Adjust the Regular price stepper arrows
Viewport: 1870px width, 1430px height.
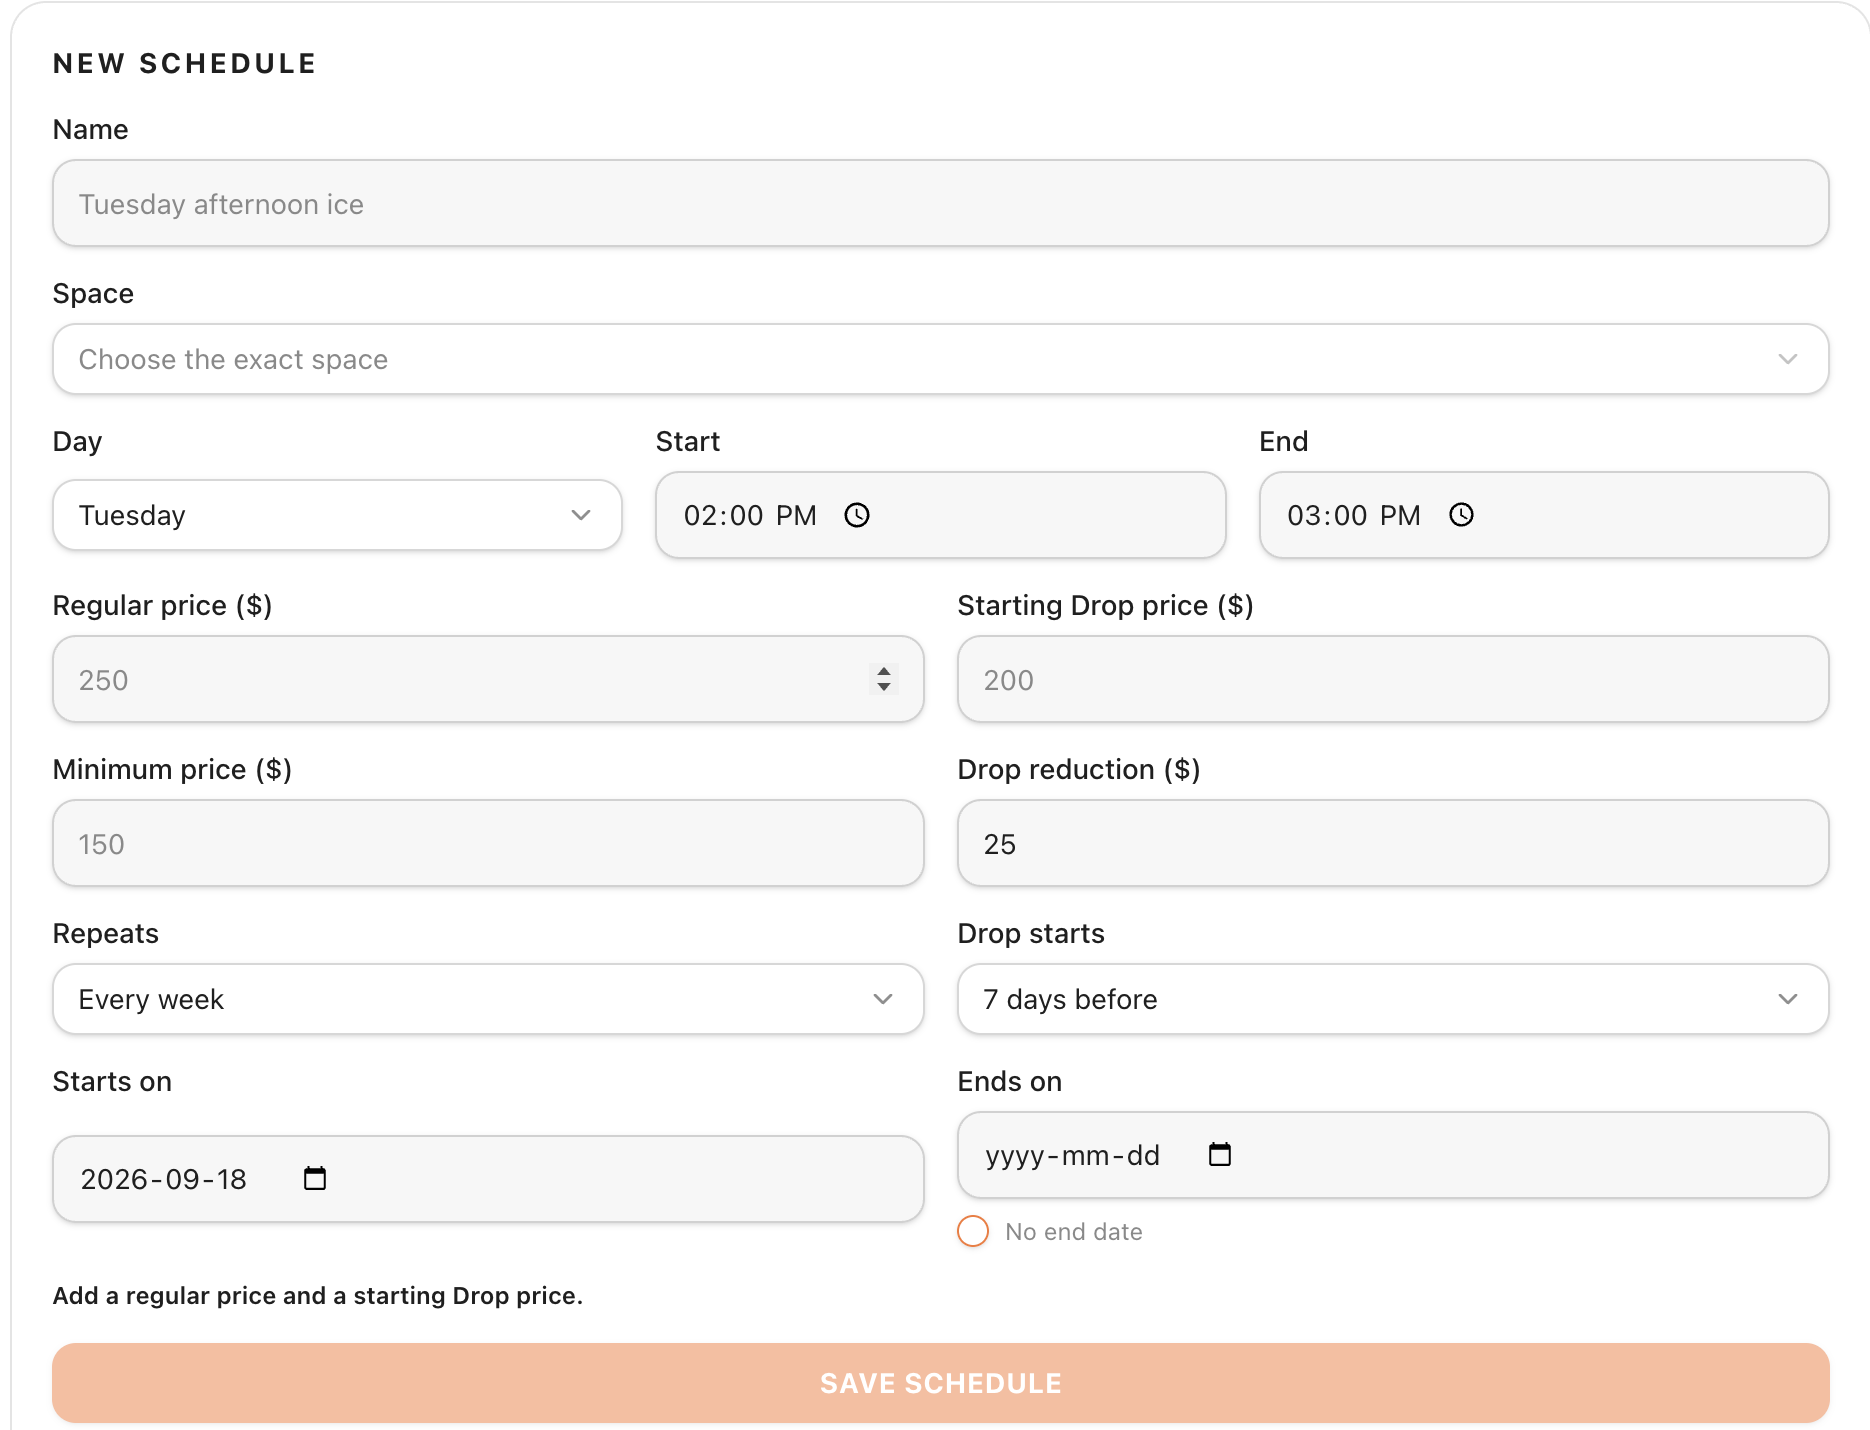884,679
